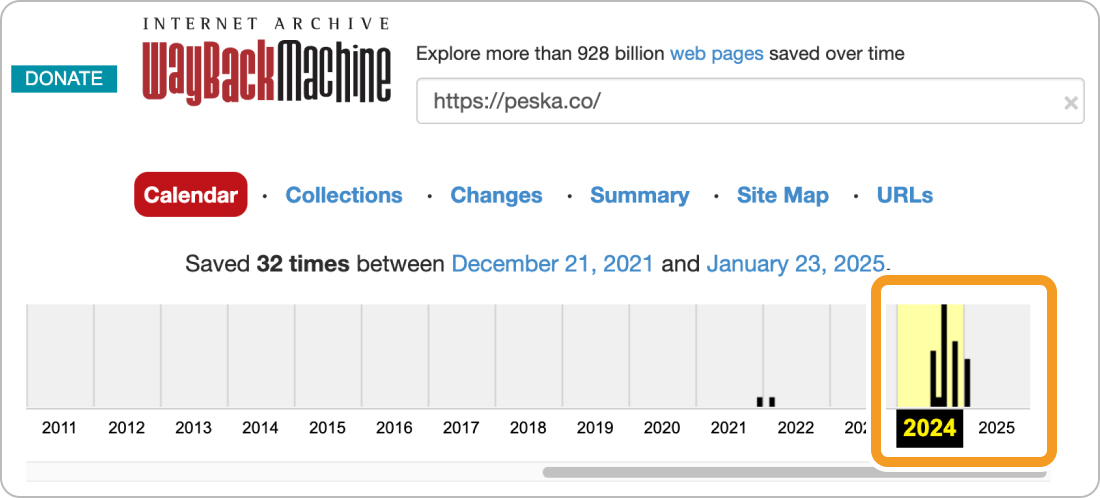Clear the URL search field
This screenshot has width=1100, height=498.
tap(1070, 102)
